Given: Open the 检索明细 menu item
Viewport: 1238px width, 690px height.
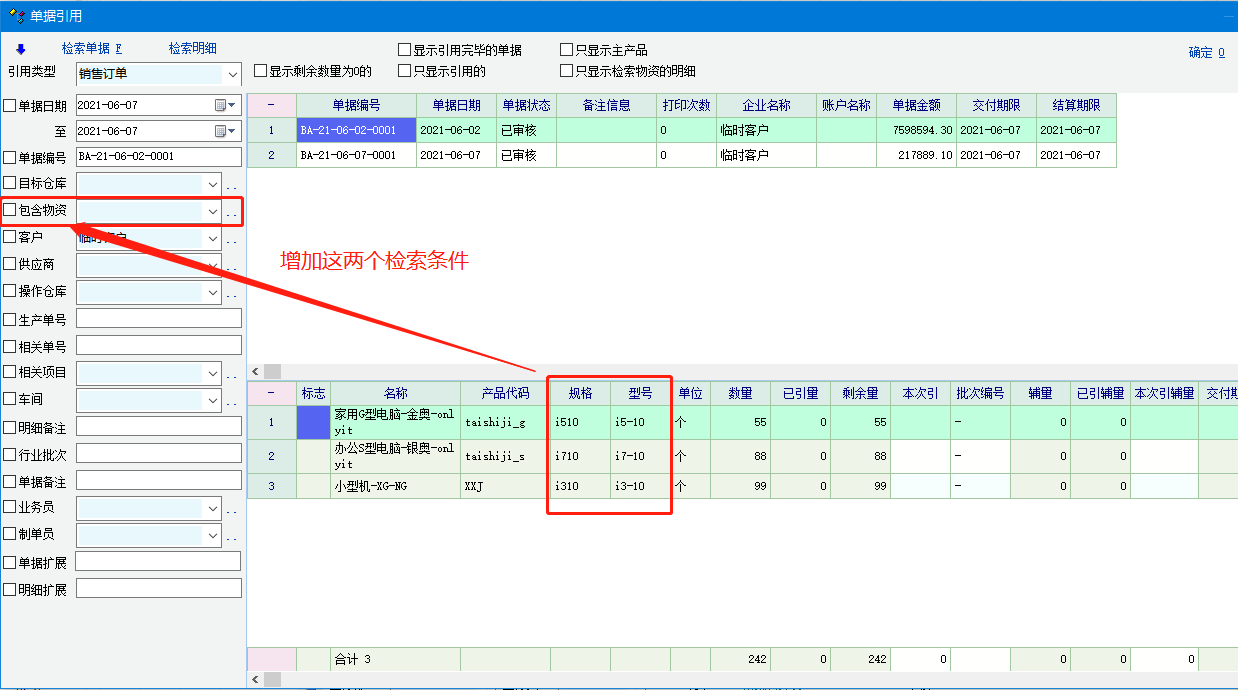Looking at the screenshot, I should (x=192, y=48).
